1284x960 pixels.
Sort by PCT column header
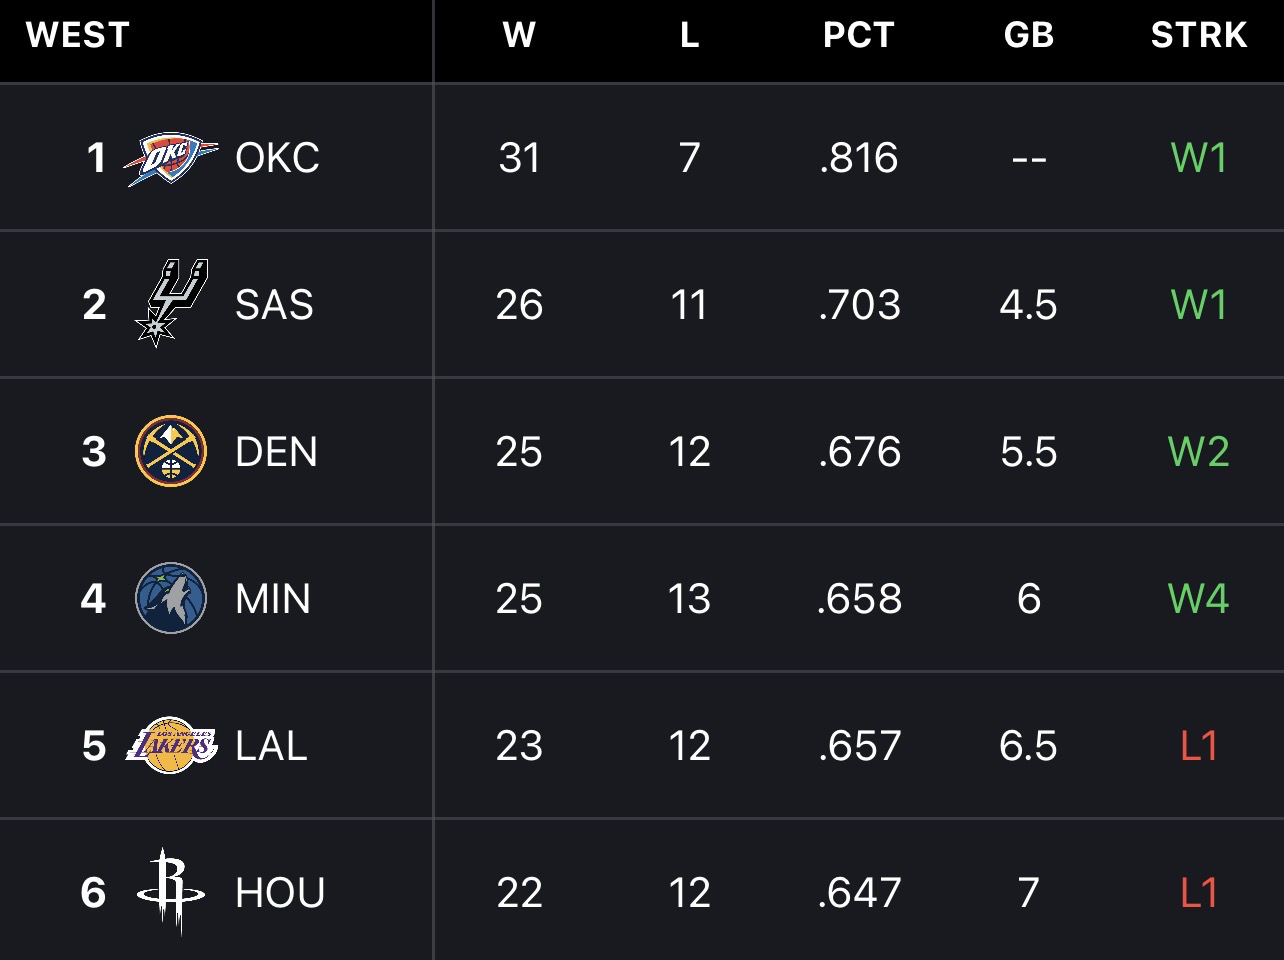(x=858, y=36)
